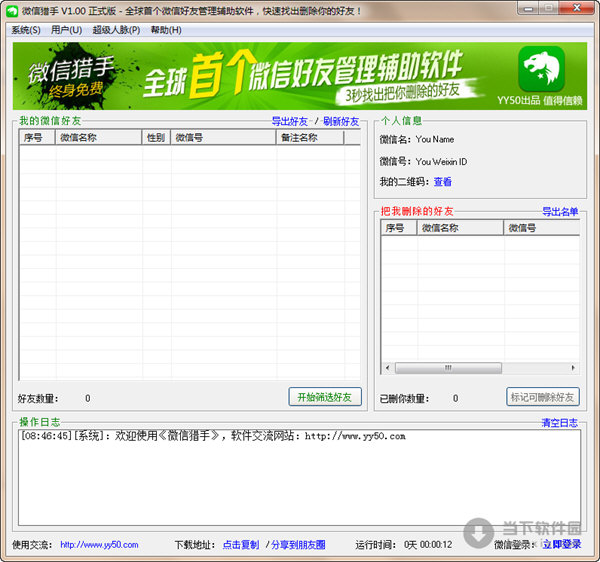Open the 超级人脉(P) menu
The height and width of the screenshot is (562, 600).
tap(116, 30)
